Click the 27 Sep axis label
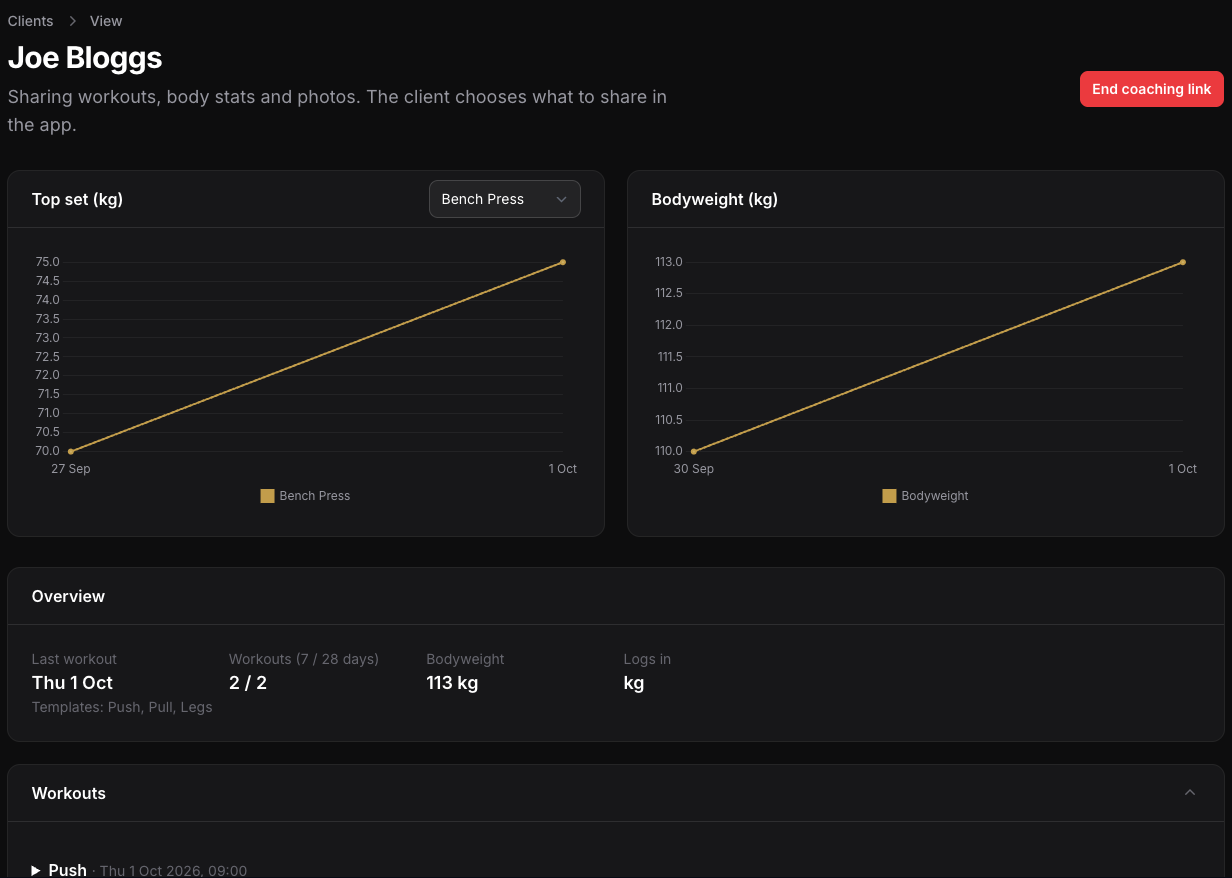Viewport: 1232px width, 878px height. pos(71,469)
